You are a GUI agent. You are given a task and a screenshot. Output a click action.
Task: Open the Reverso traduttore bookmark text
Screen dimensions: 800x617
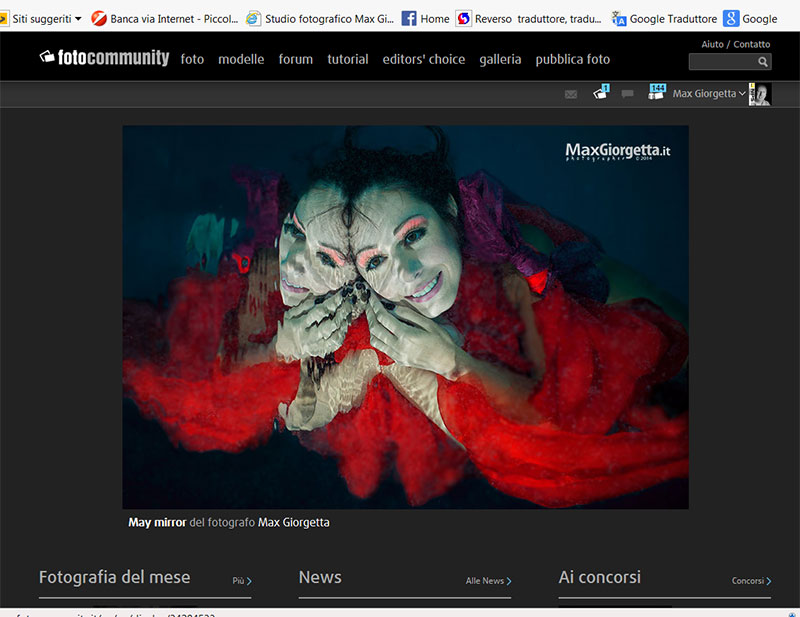coord(538,19)
